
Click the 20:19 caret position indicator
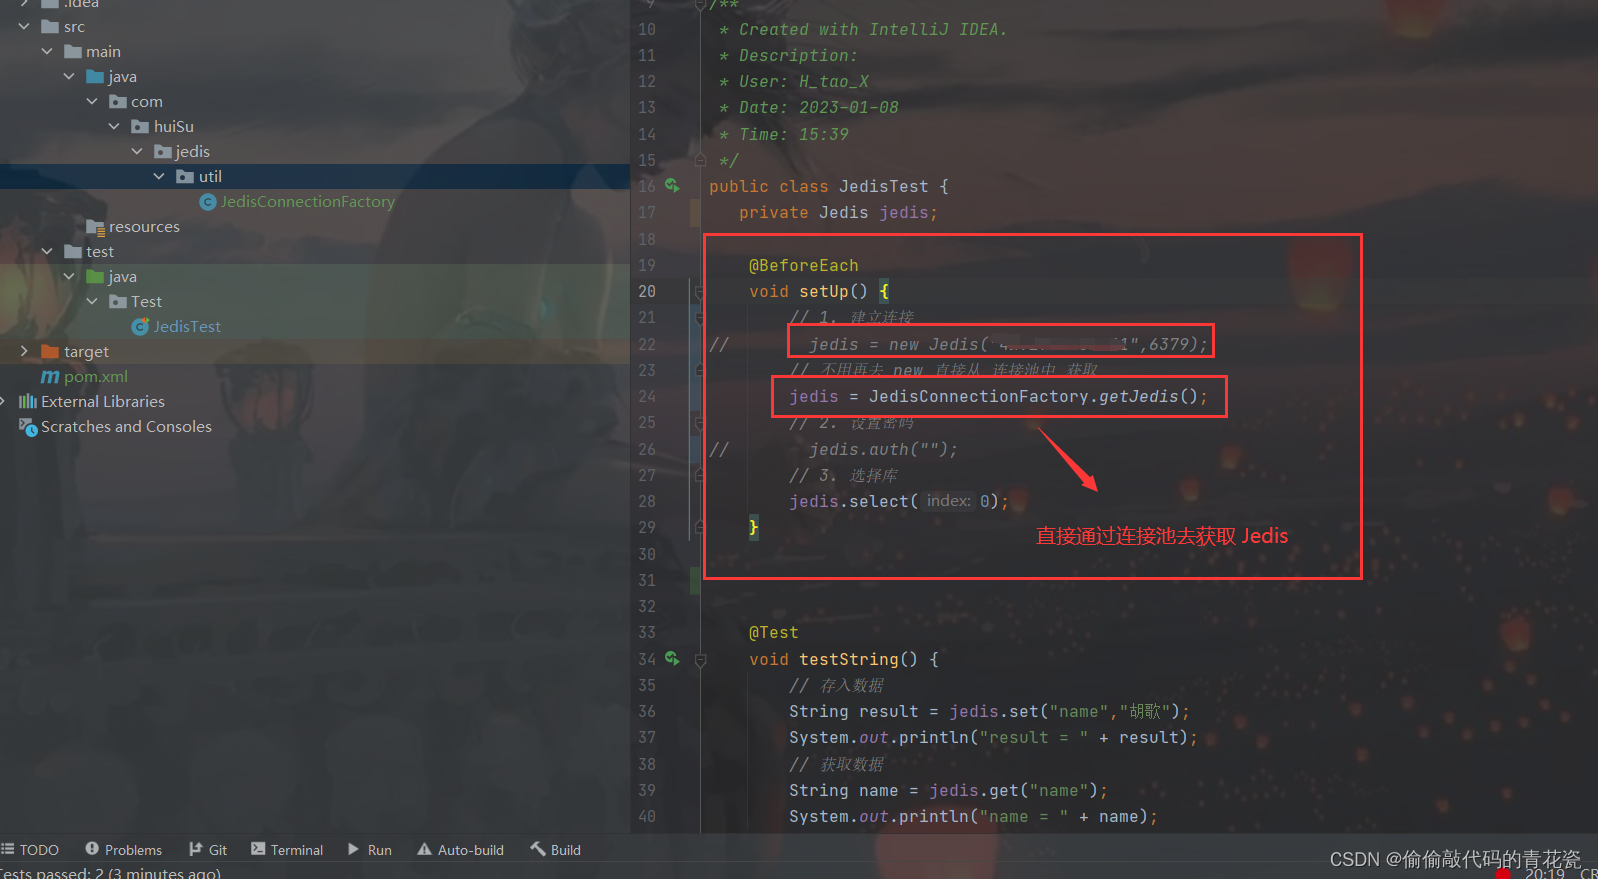(1544, 873)
